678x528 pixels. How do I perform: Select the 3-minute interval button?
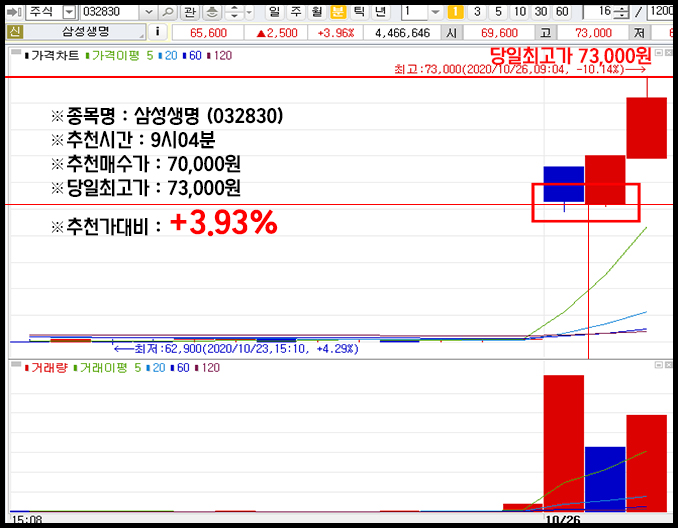(477, 12)
